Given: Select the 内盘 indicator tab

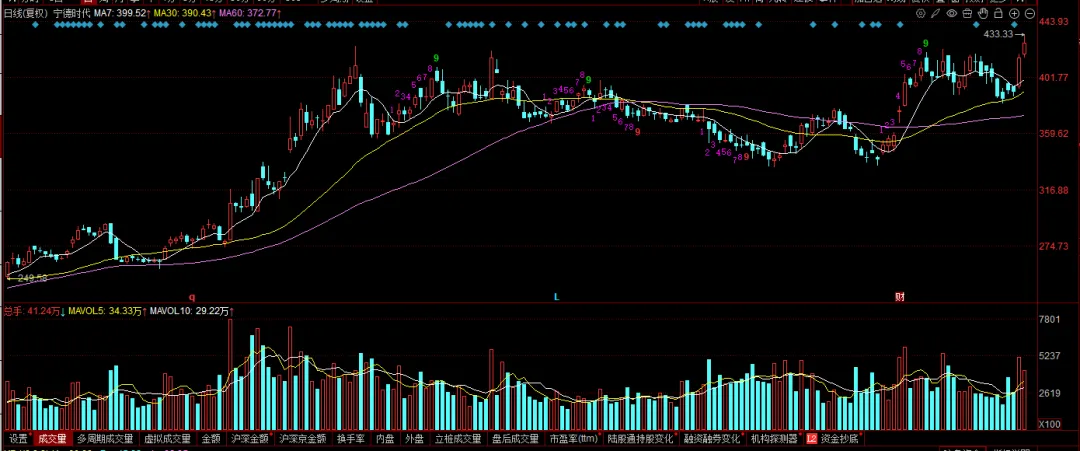Looking at the screenshot, I should pos(385,438).
